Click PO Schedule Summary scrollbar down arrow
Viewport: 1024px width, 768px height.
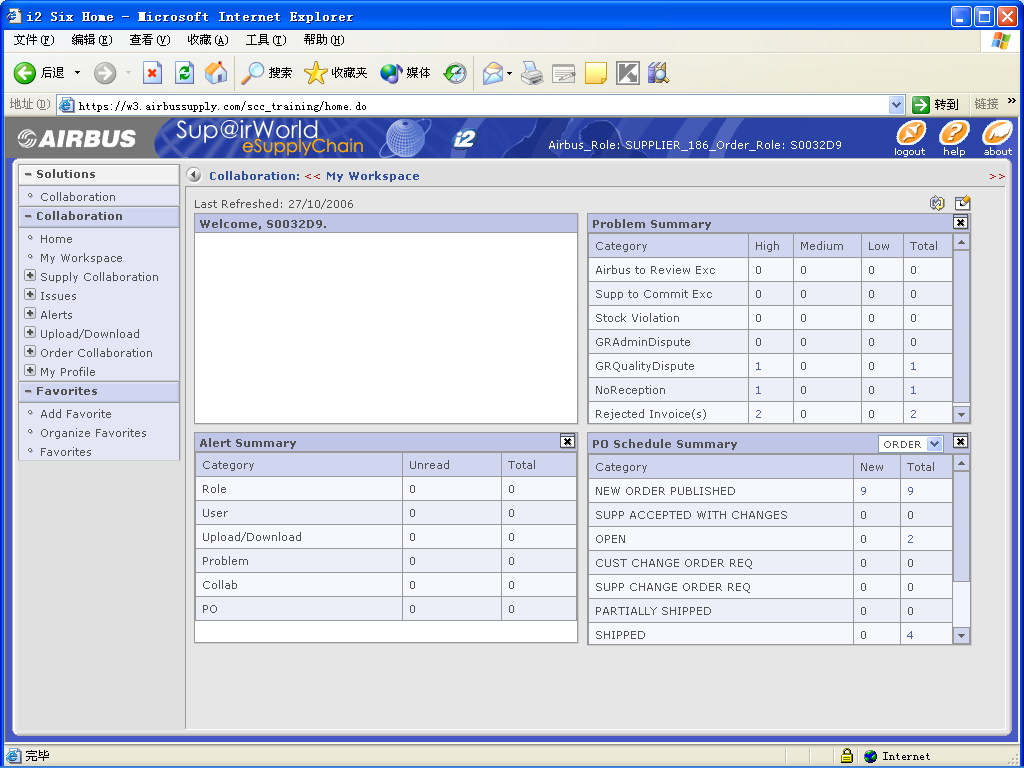961,635
